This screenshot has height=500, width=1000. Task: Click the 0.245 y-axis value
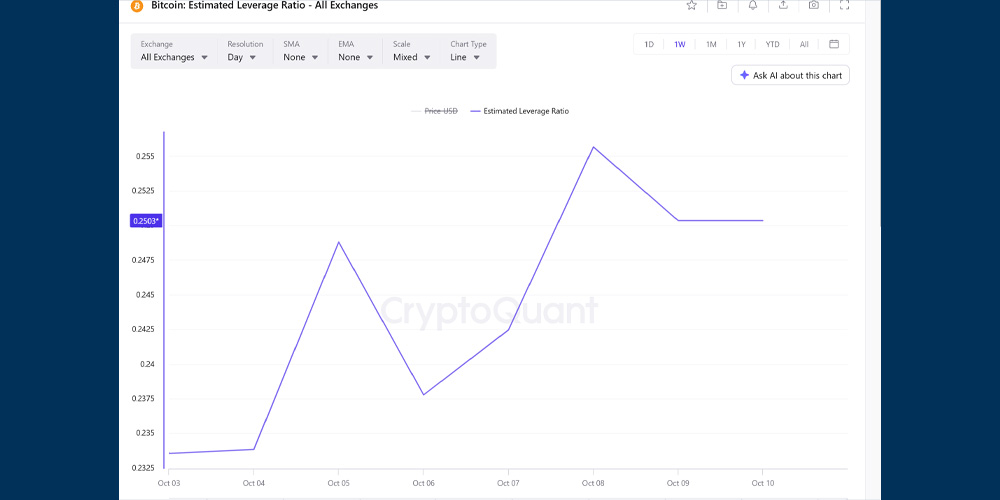click(143, 295)
